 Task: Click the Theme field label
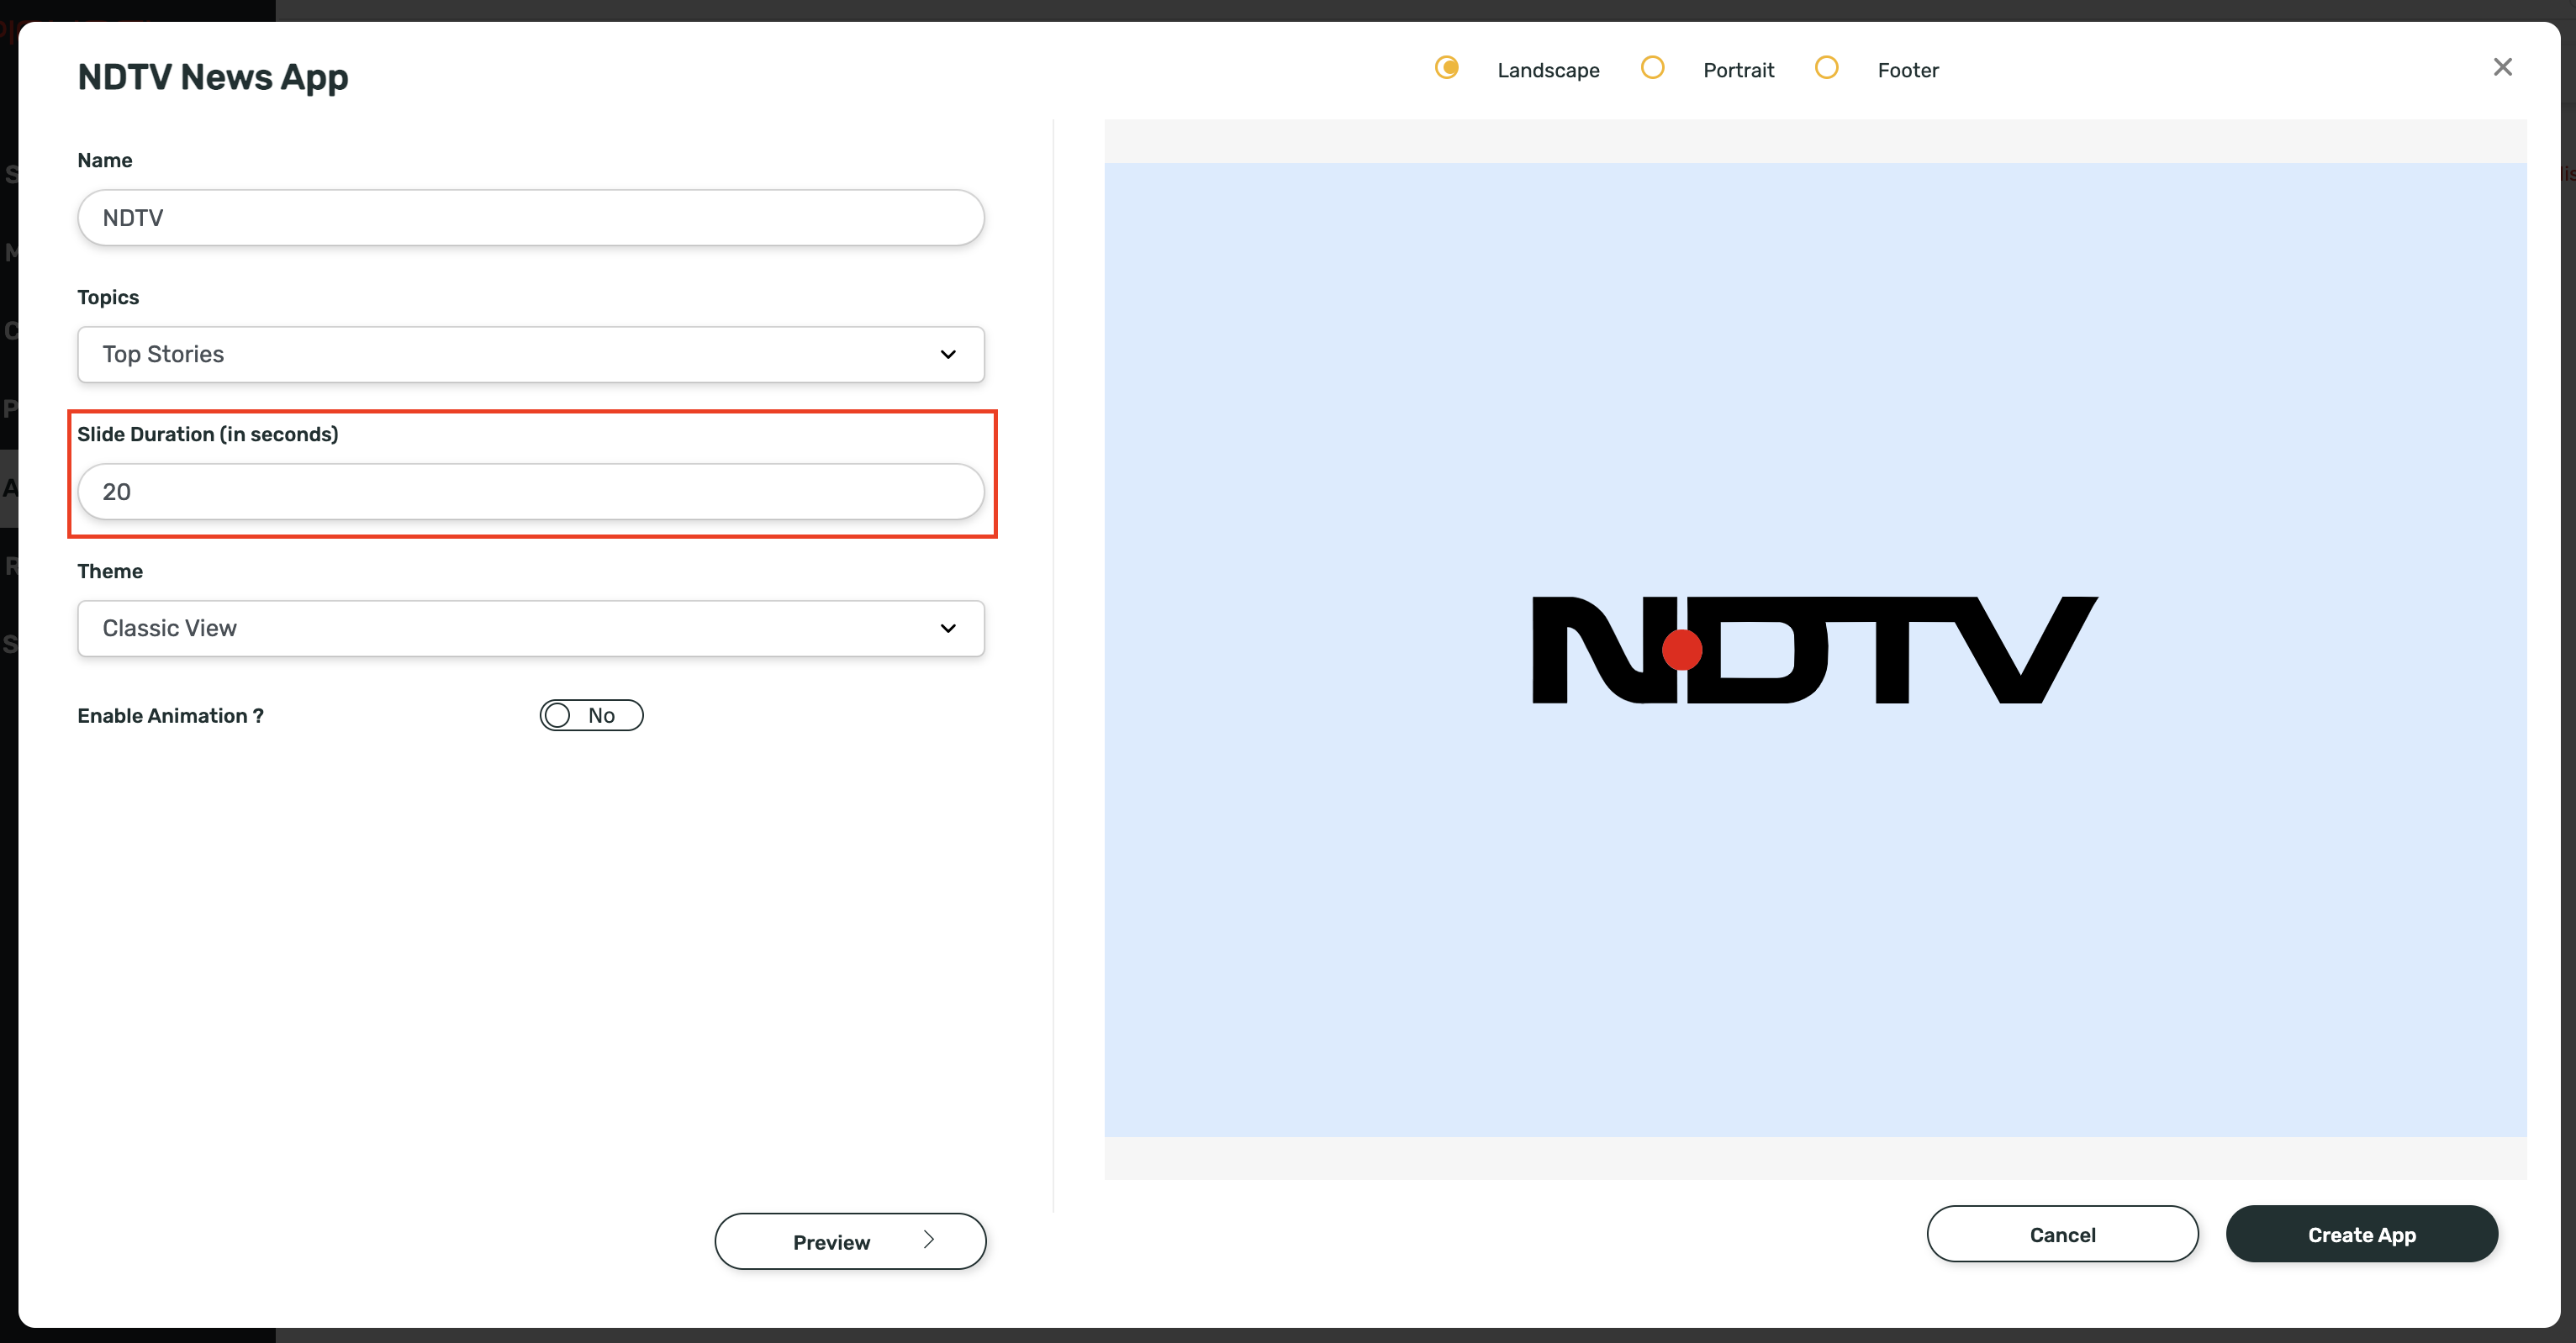(x=110, y=571)
